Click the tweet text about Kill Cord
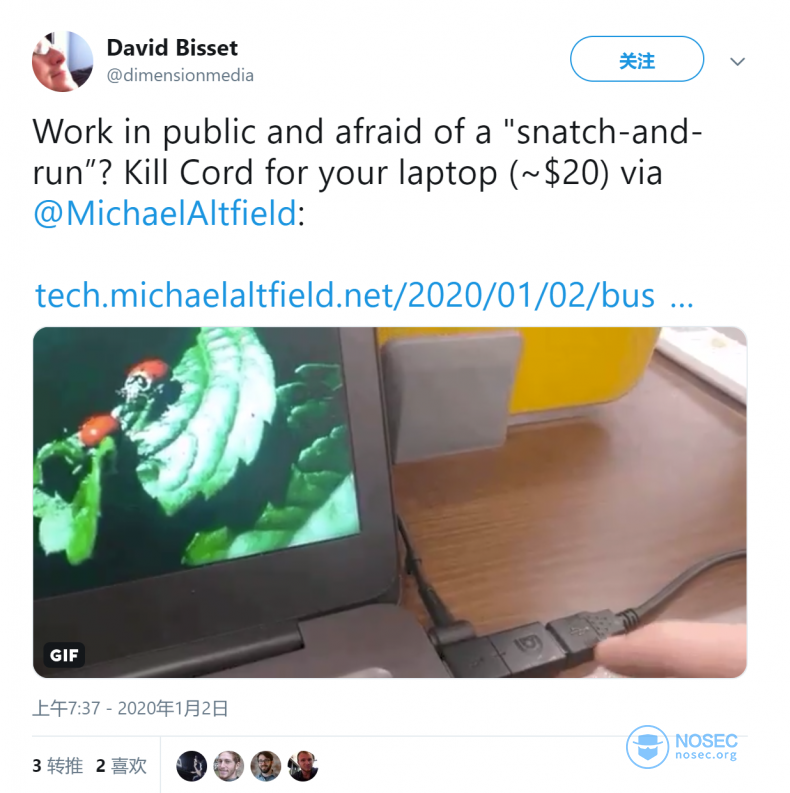Viewport: 790px width, 793px height. [x=367, y=152]
